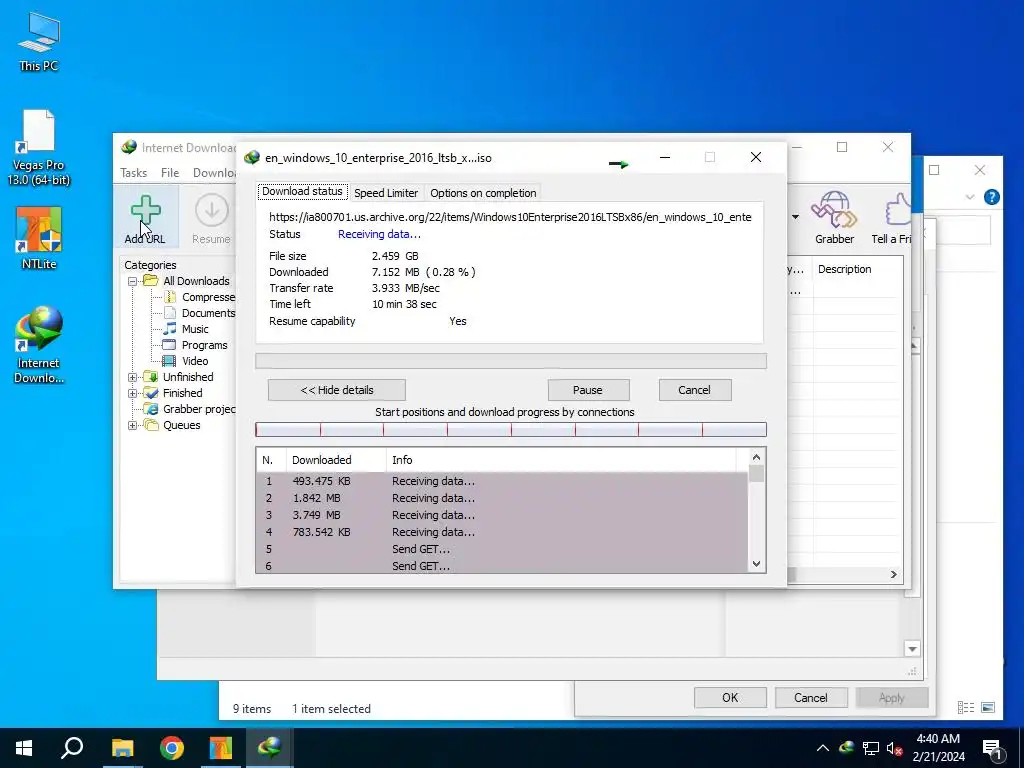Click the connections progress segments bar

(511, 430)
